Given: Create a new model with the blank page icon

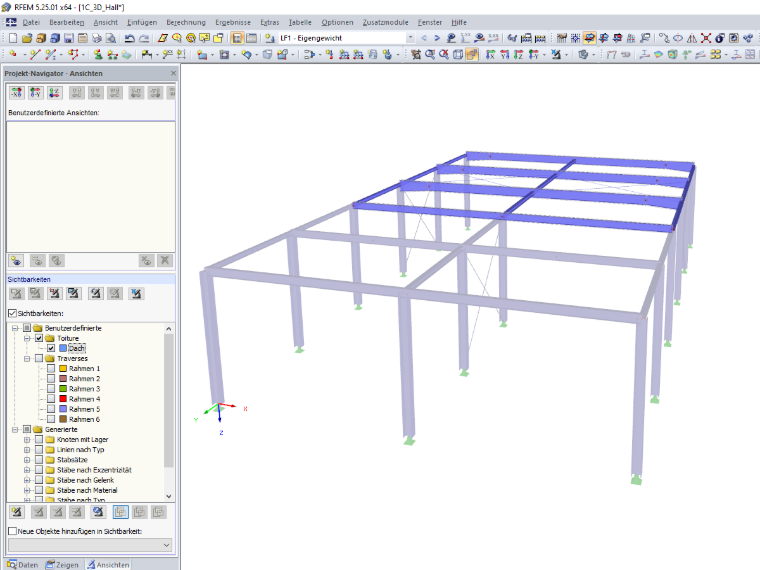Looking at the screenshot, I should [x=13, y=38].
